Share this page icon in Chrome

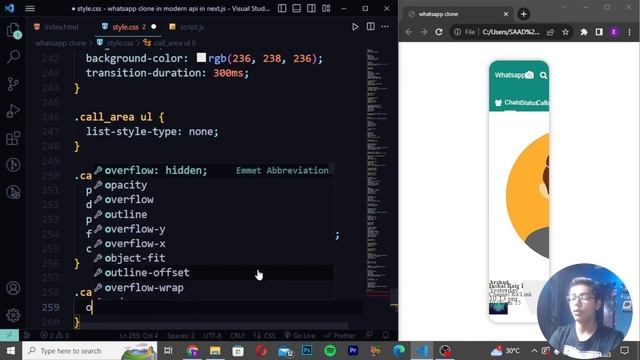(551, 32)
